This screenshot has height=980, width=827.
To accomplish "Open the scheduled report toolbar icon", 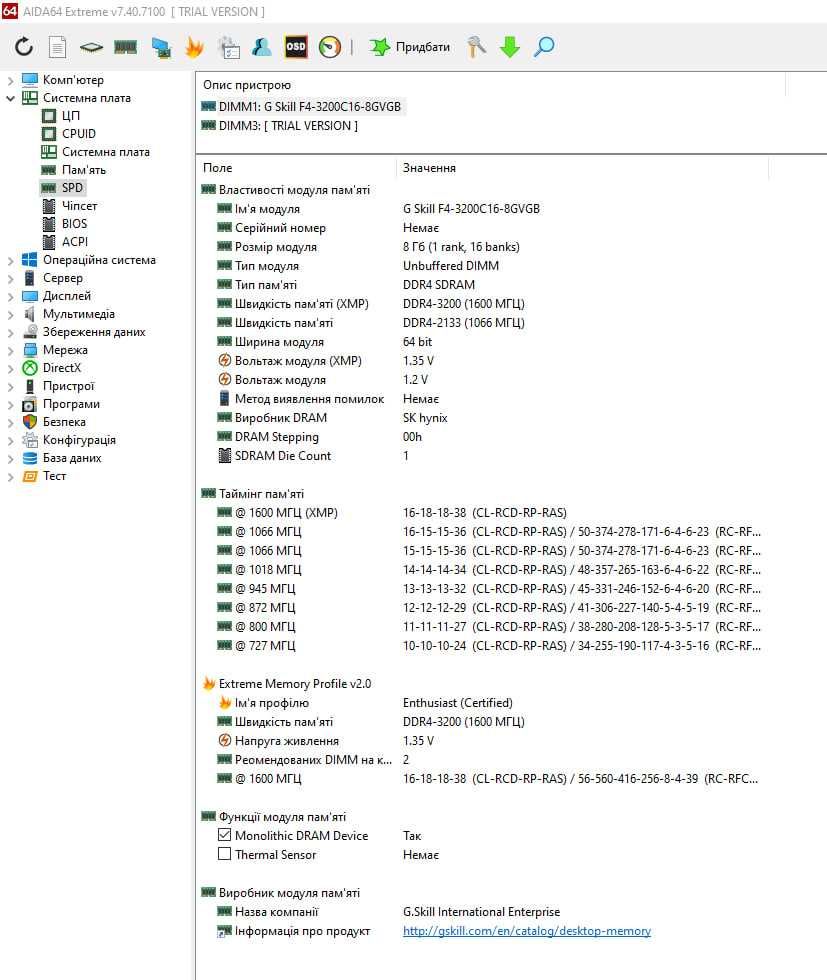I will coord(229,48).
